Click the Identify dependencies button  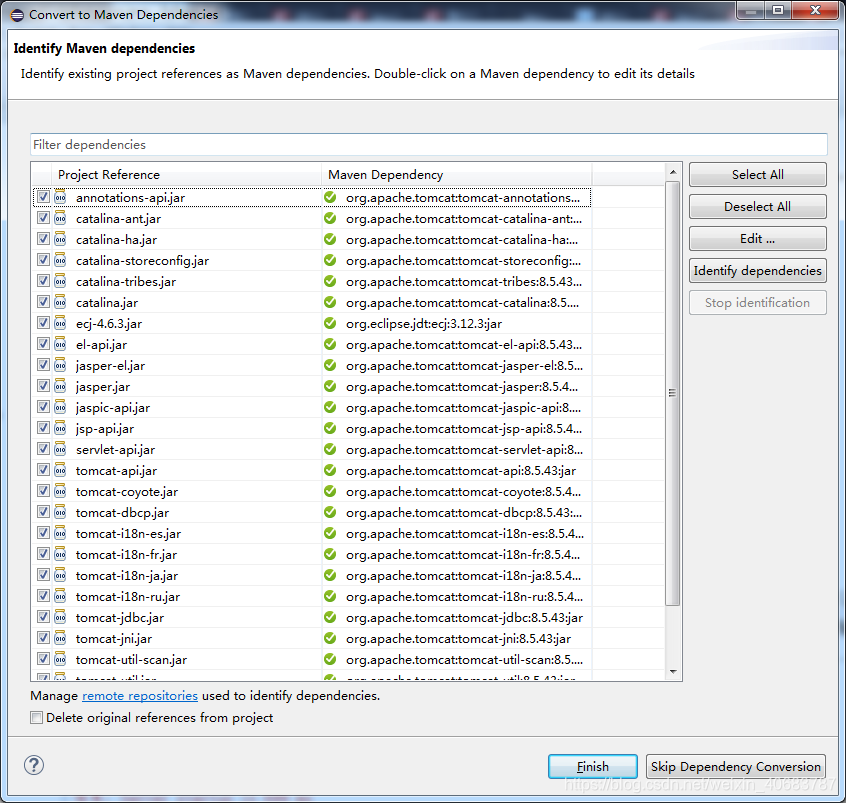(758, 271)
